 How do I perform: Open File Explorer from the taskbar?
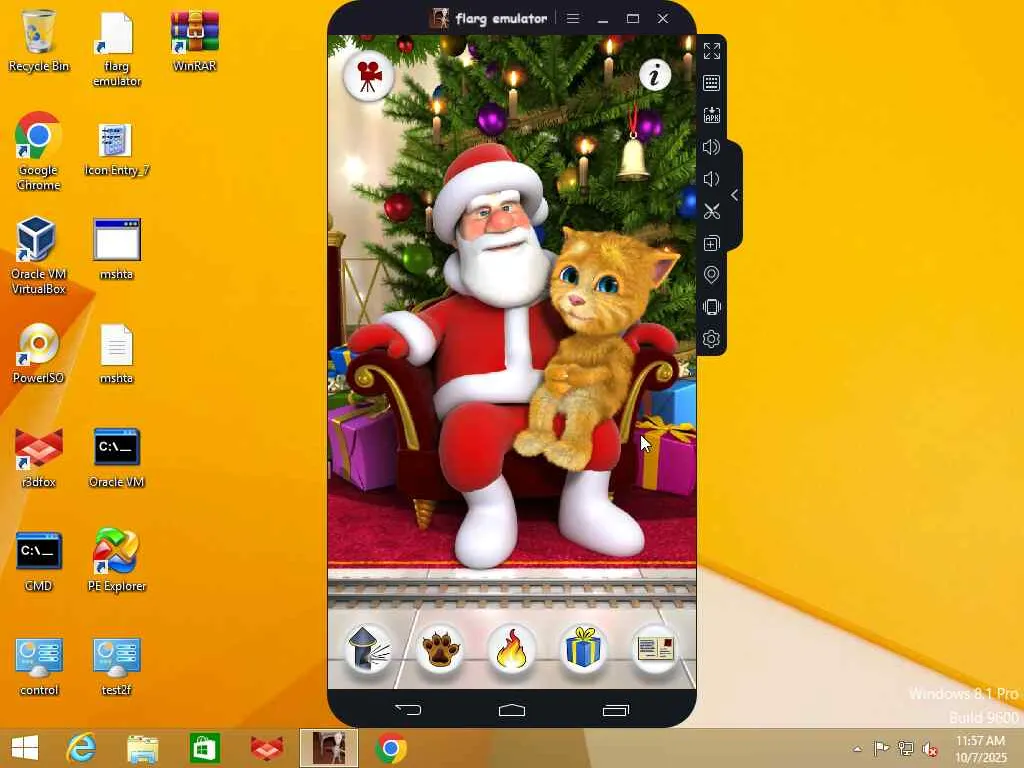tap(142, 748)
